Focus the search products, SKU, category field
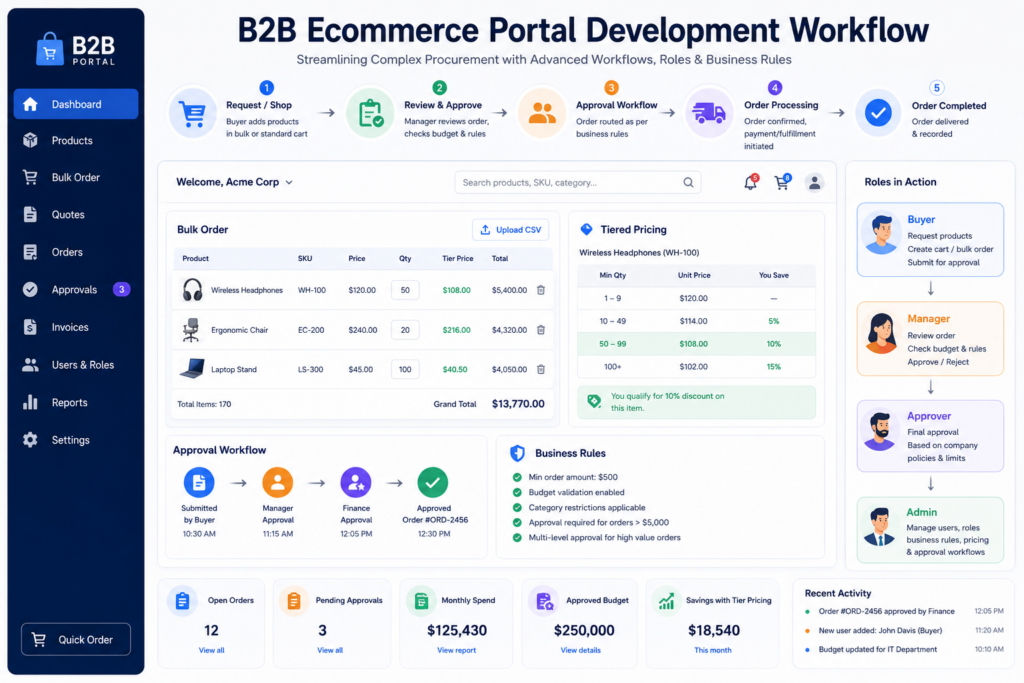 click(x=577, y=182)
